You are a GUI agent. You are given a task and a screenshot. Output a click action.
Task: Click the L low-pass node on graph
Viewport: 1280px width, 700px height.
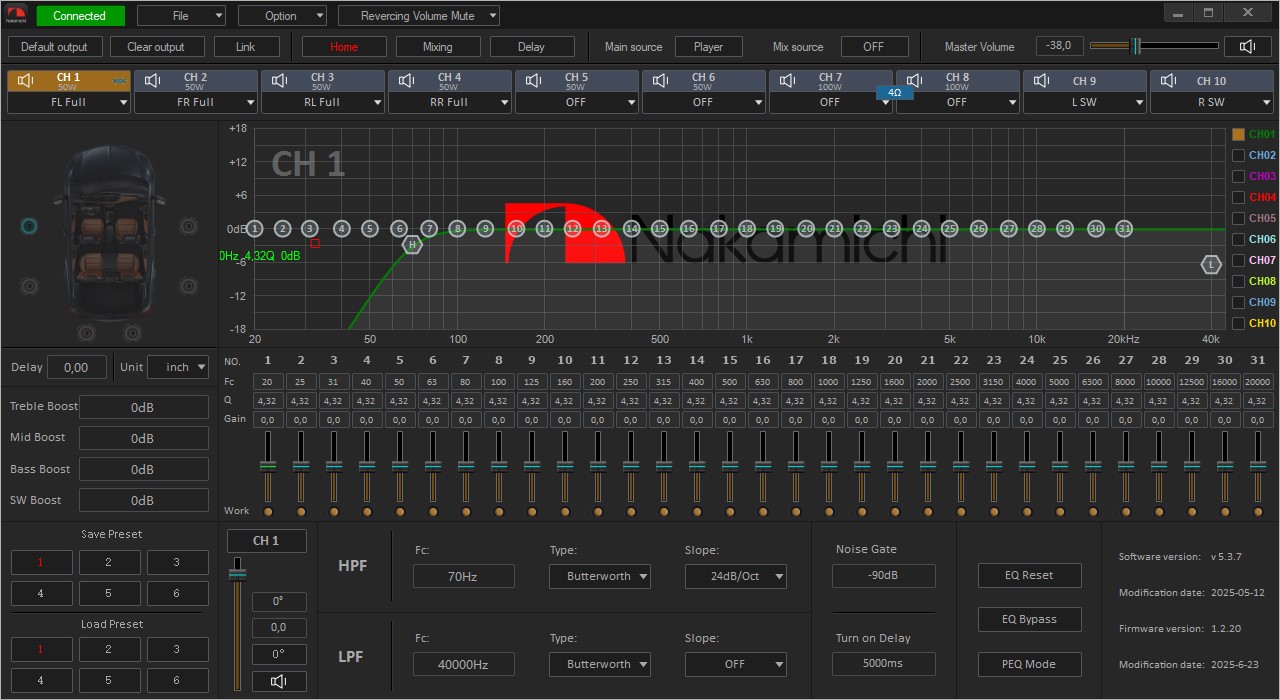1211,265
